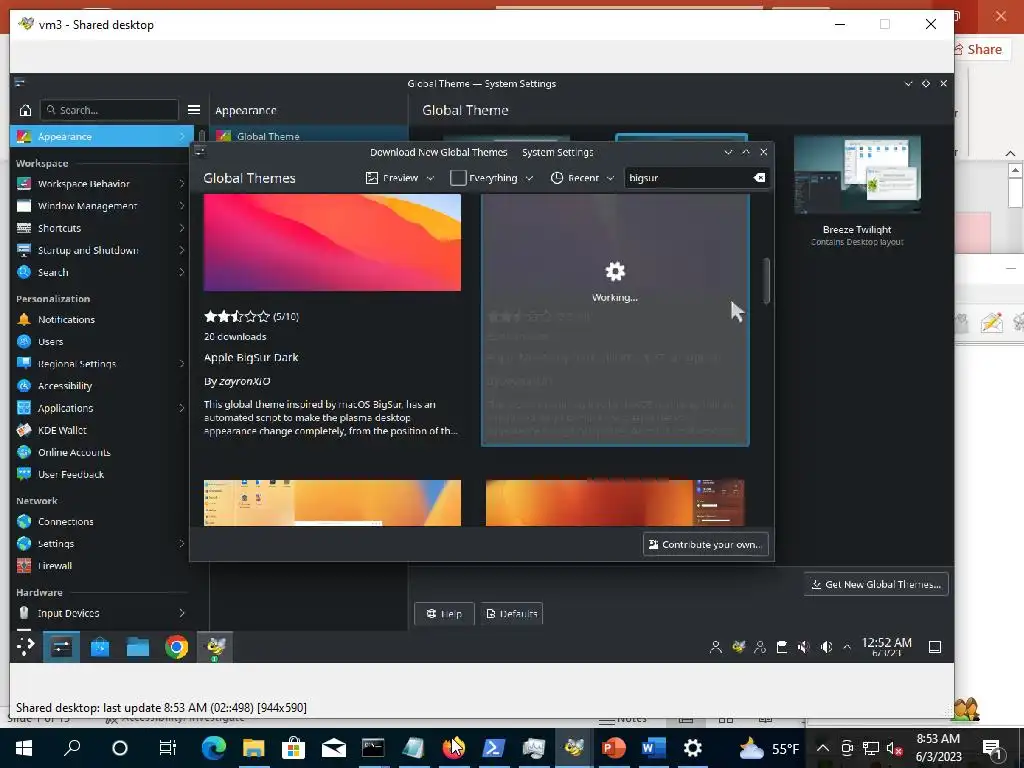This screenshot has width=1024, height=768.
Task: Open network Connections settings
Action: 102,522
